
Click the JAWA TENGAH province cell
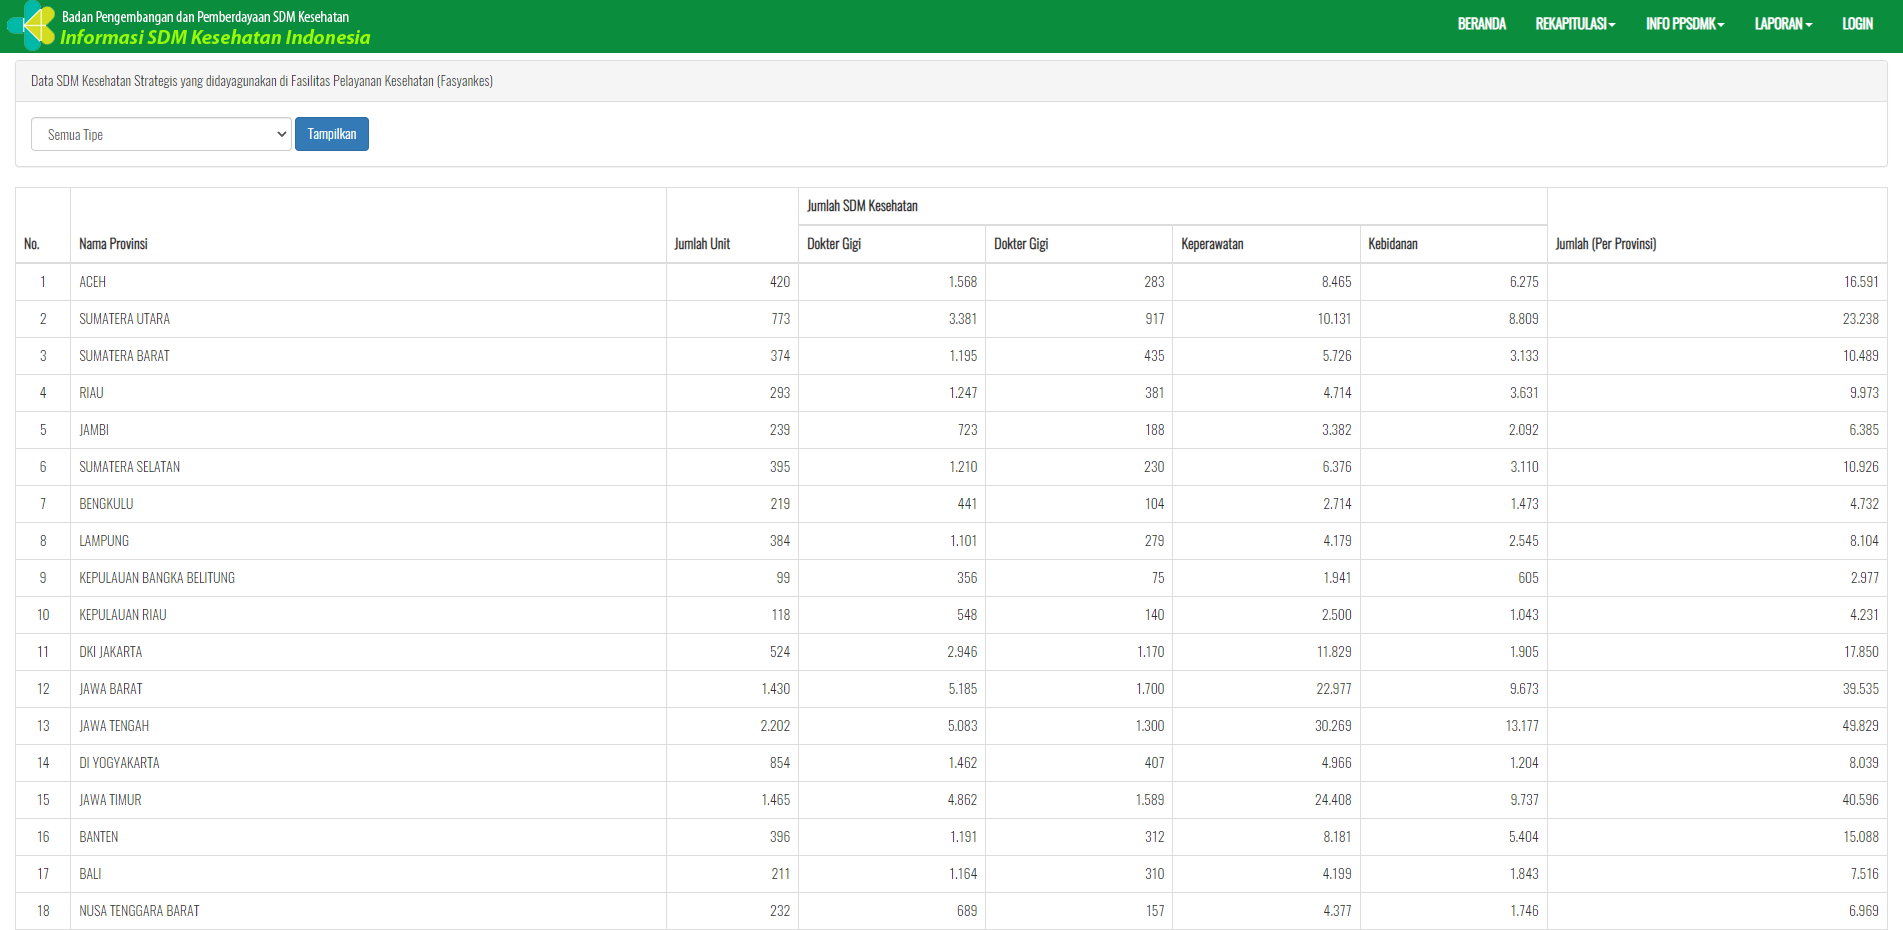point(114,726)
